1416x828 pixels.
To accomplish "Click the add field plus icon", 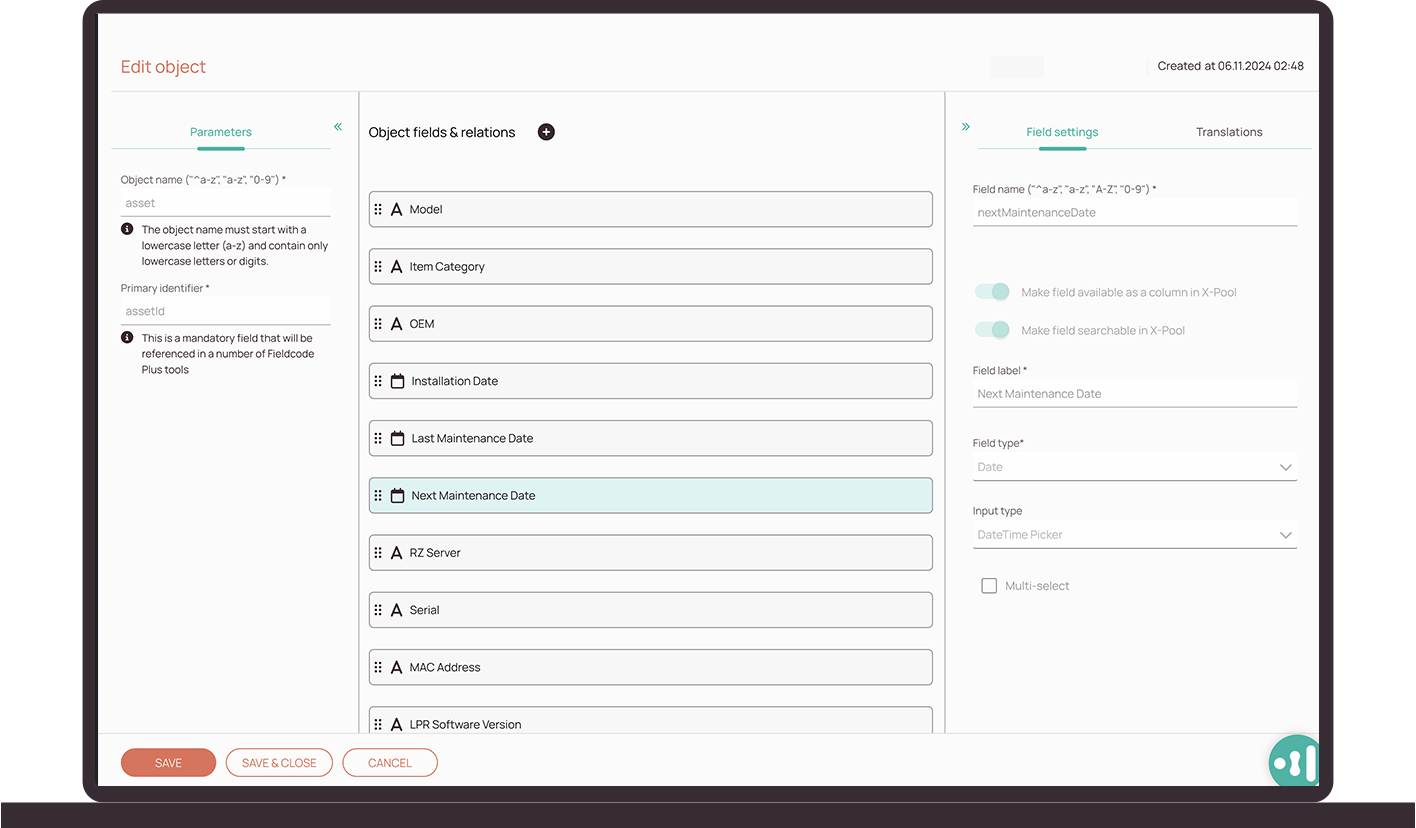I will (x=546, y=132).
